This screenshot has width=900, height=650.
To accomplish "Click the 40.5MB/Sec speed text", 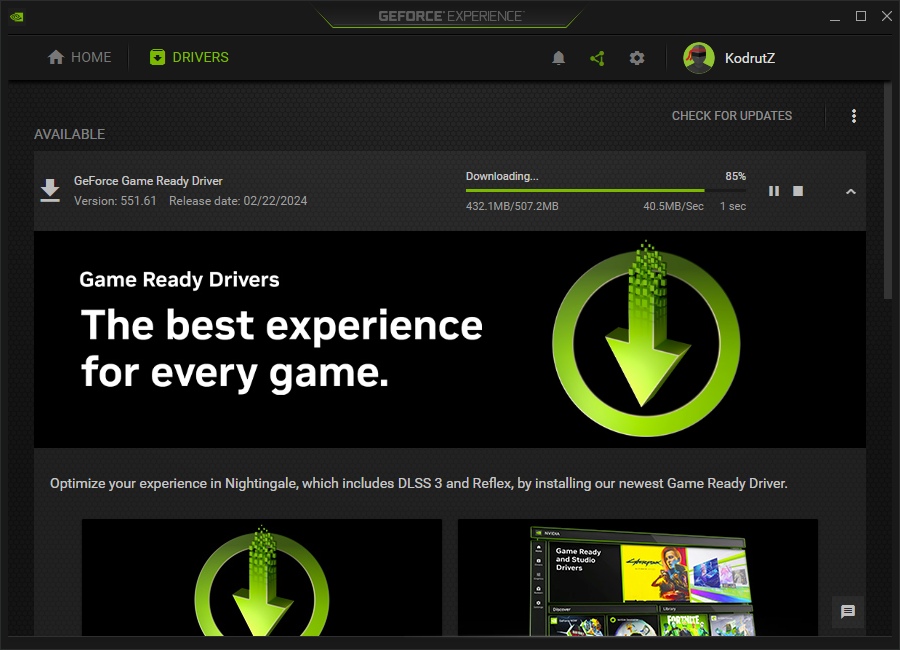I will tap(673, 206).
